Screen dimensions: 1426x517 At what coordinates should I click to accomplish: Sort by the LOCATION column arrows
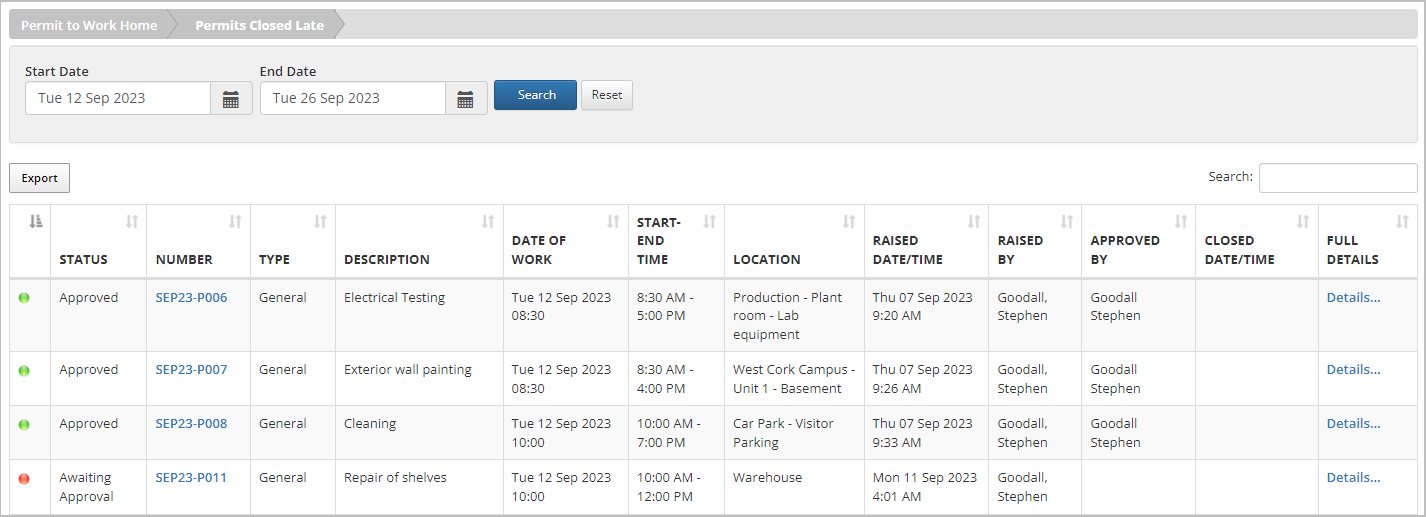tap(849, 221)
